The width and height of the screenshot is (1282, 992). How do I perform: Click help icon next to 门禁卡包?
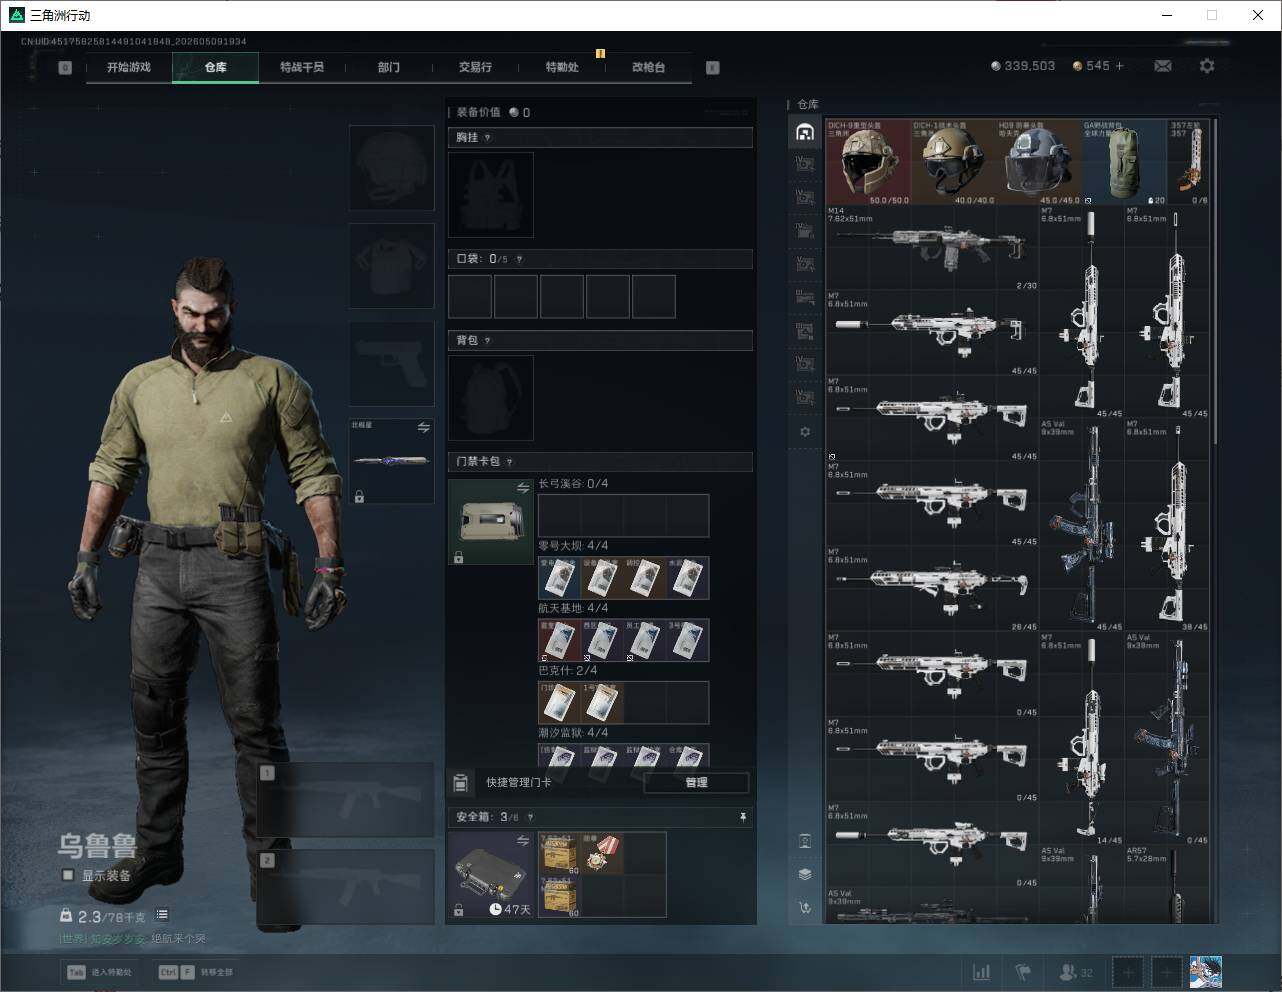coord(509,462)
